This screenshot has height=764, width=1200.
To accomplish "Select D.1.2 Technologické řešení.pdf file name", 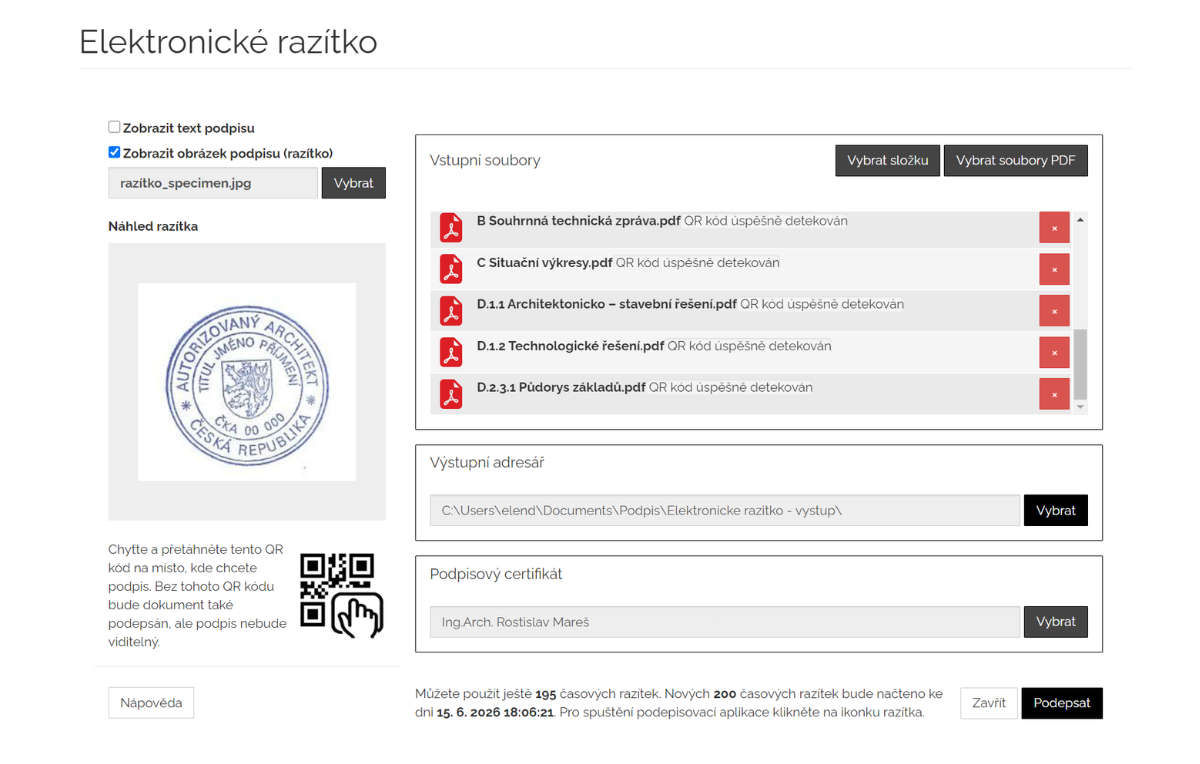I will pos(570,346).
